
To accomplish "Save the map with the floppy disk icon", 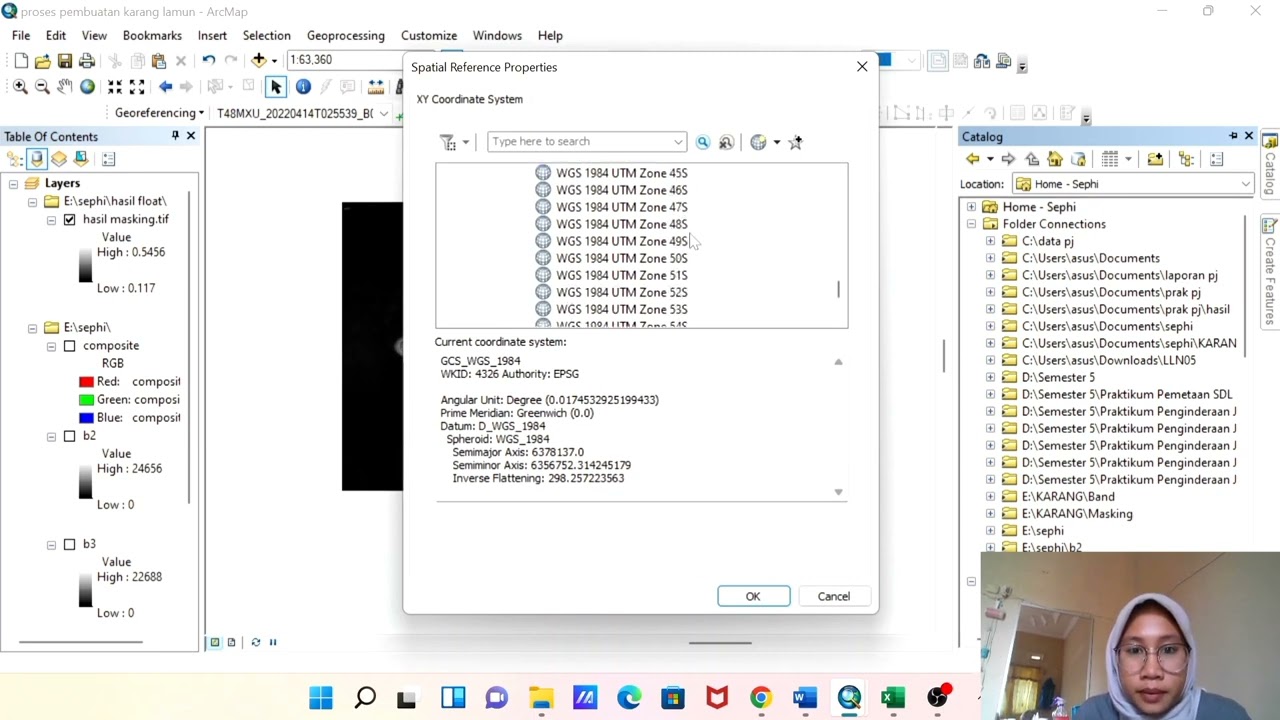I will click(64, 61).
